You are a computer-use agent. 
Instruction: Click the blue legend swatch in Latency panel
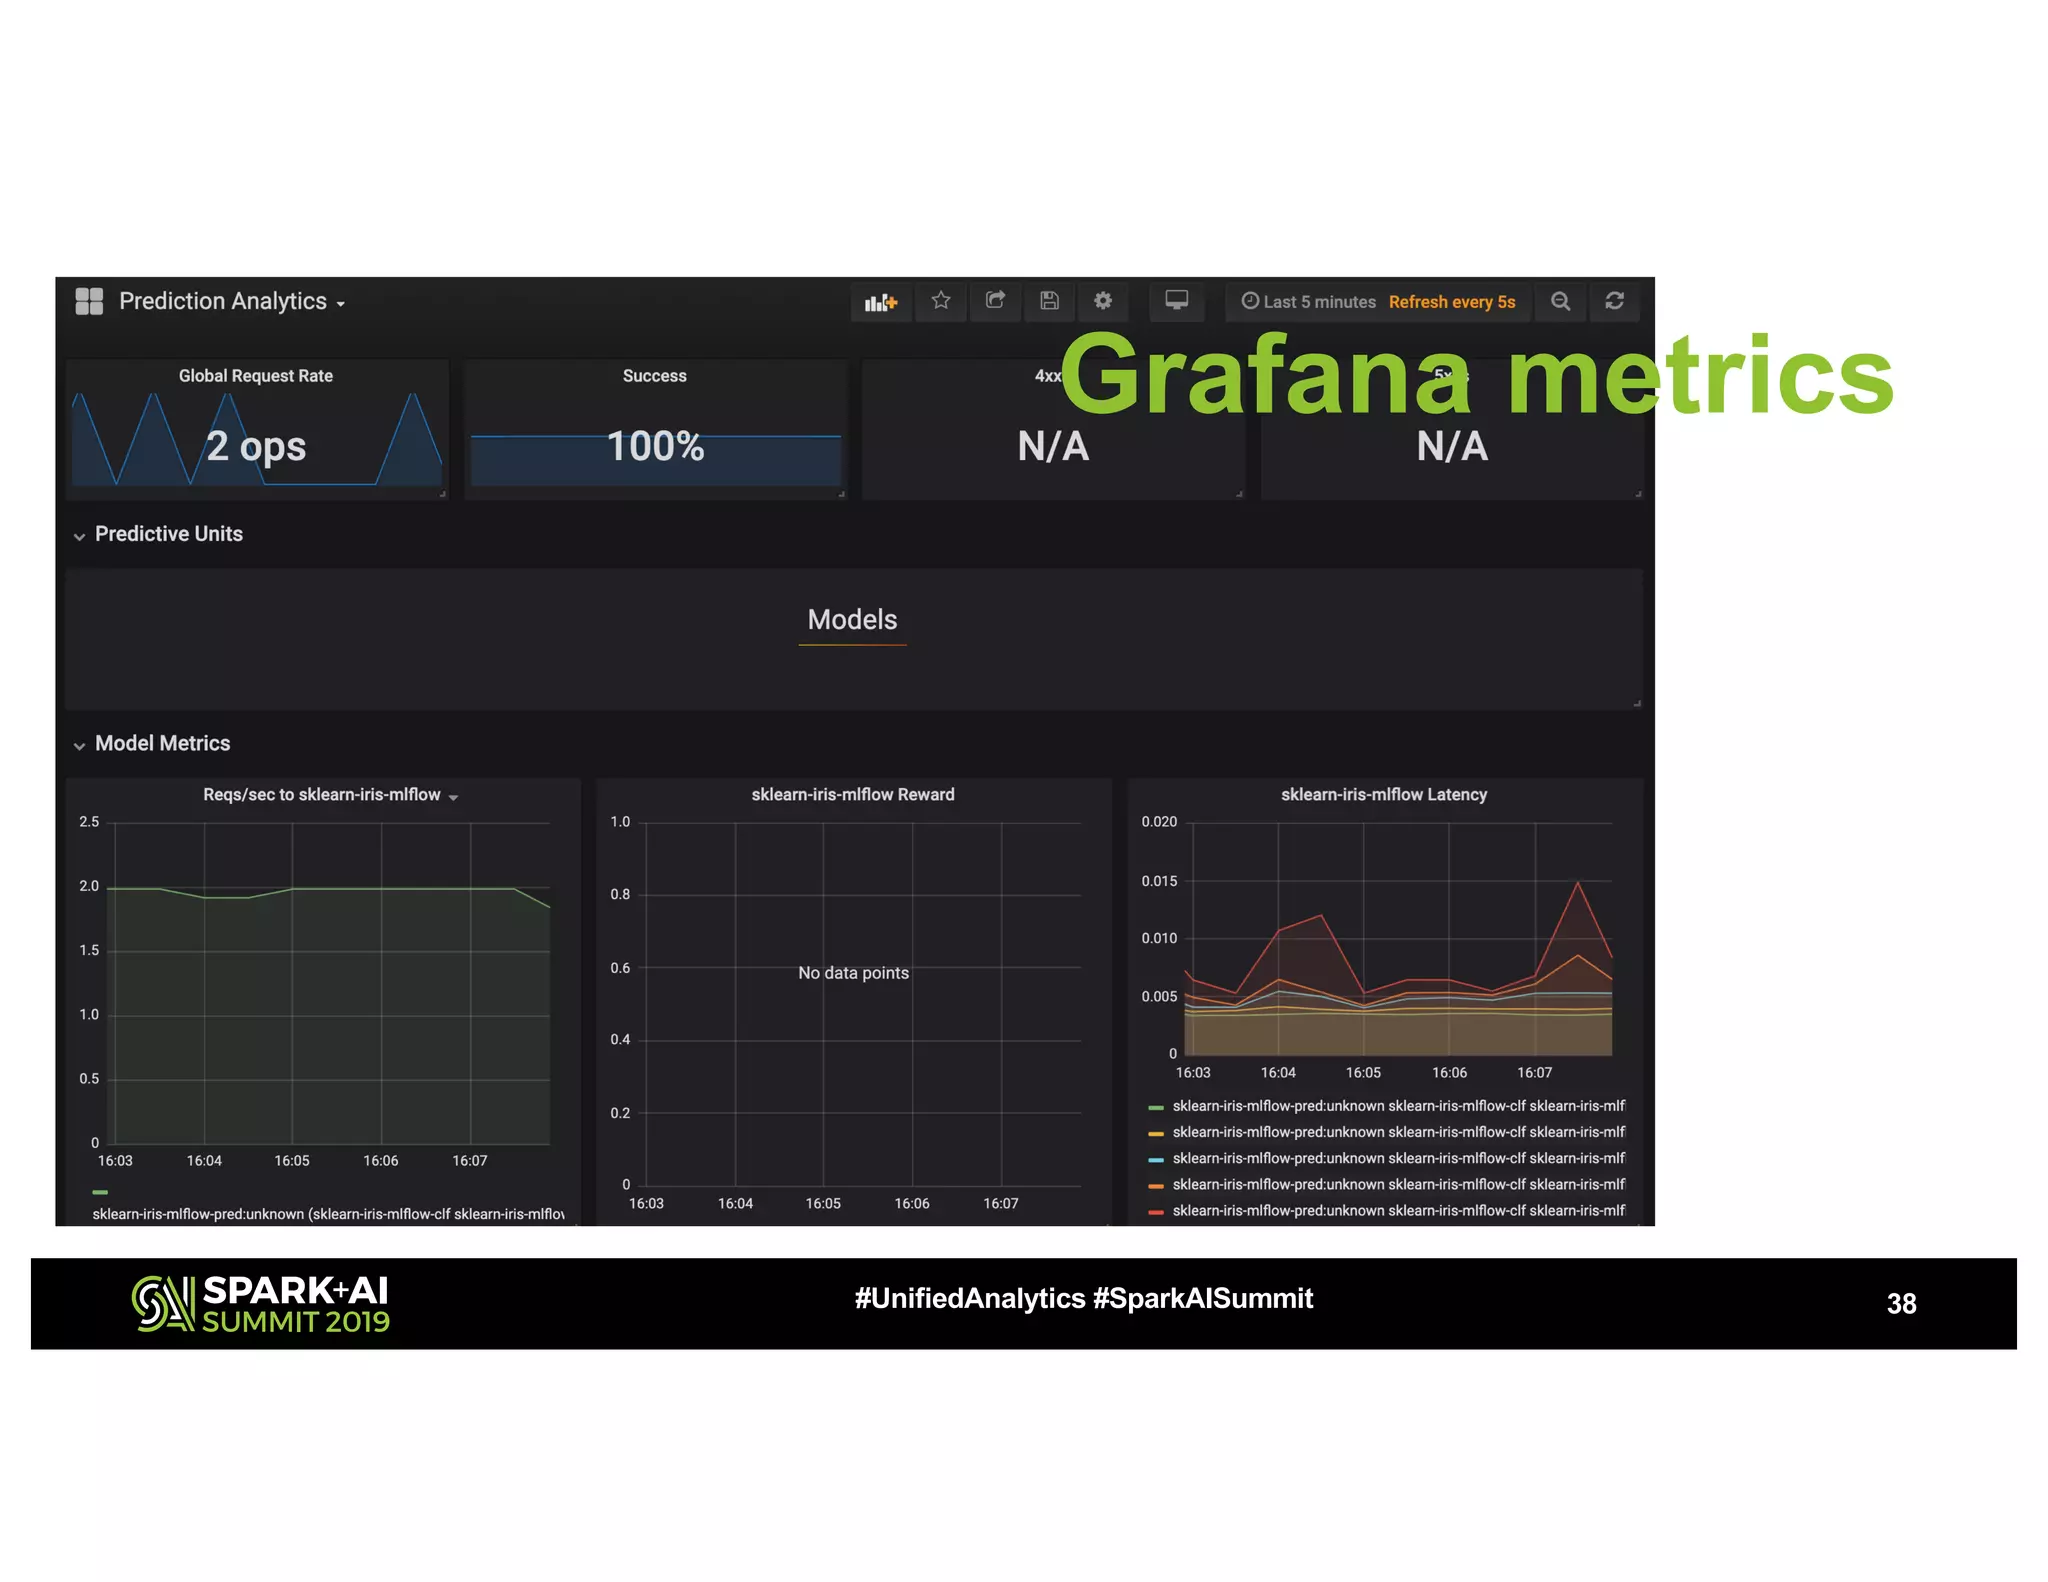(x=1156, y=1159)
